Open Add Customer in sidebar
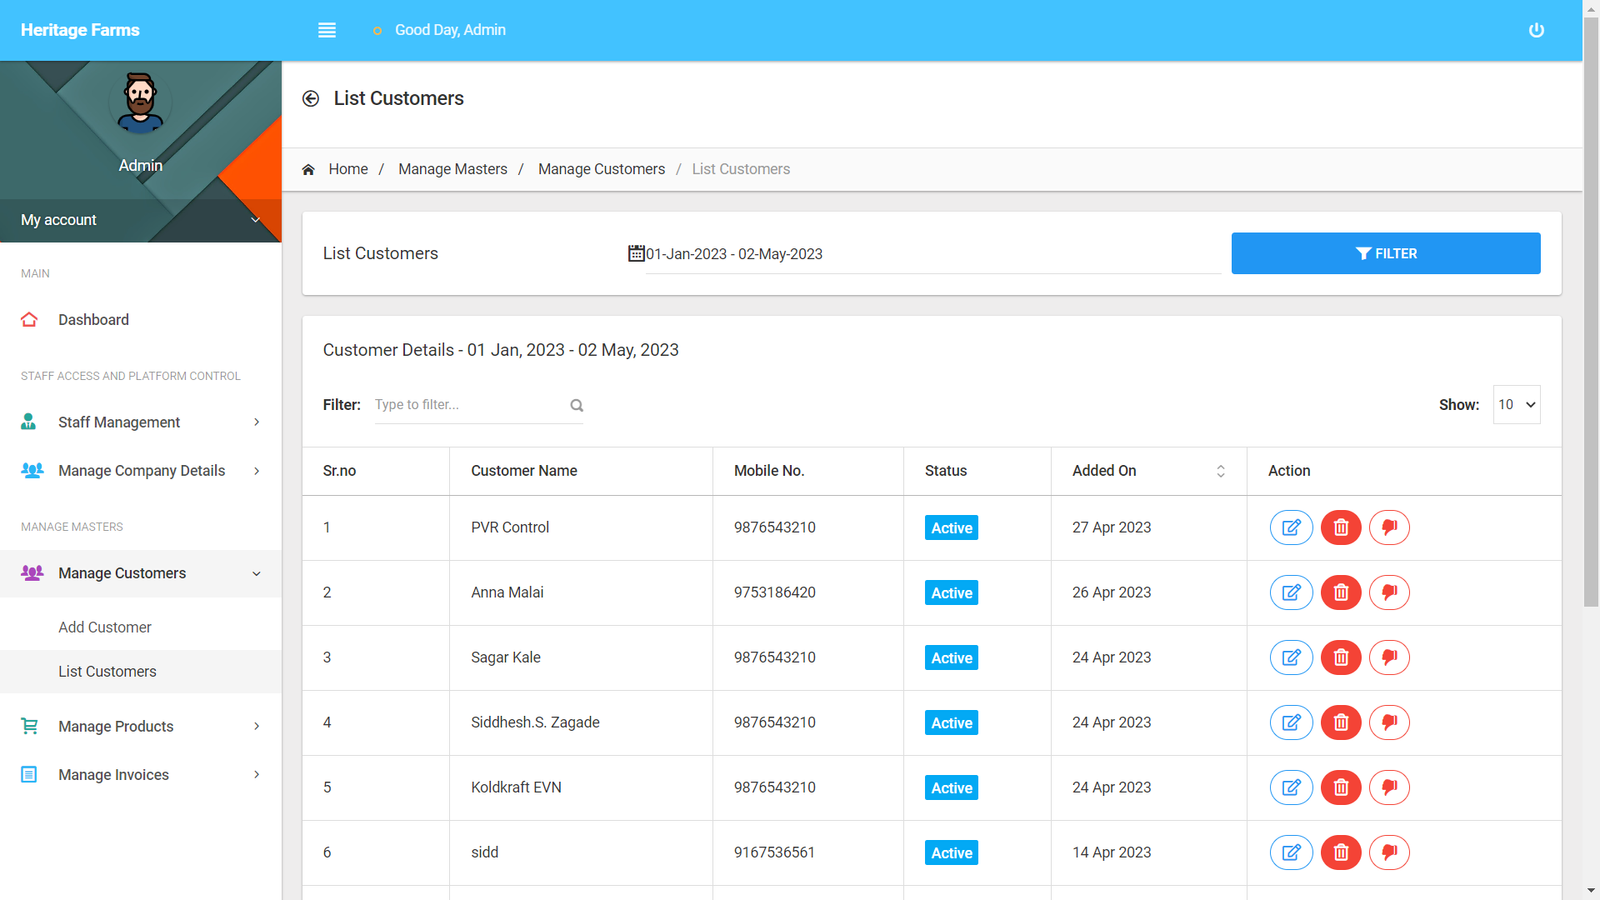Image resolution: width=1600 pixels, height=900 pixels. [105, 627]
